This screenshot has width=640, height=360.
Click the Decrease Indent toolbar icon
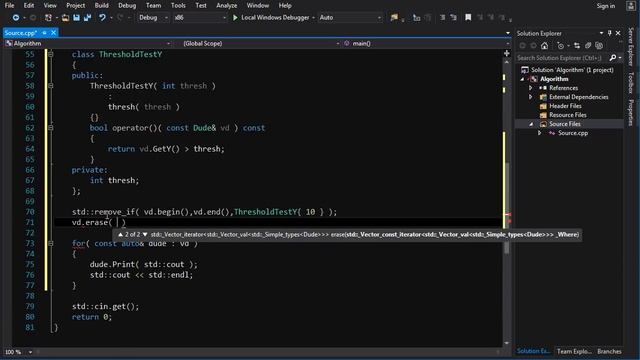pyautogui.click(x=442, y=18)
